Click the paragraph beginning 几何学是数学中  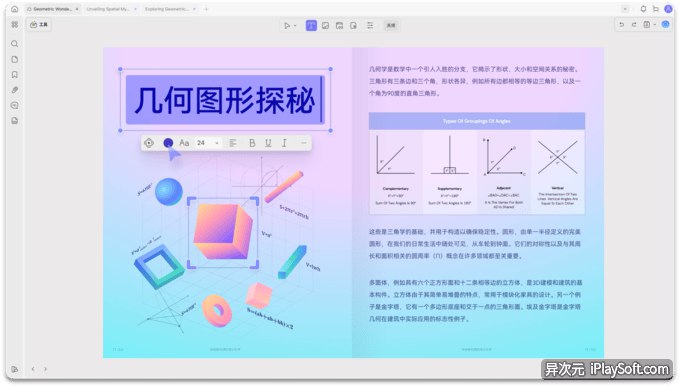(474, 81)
